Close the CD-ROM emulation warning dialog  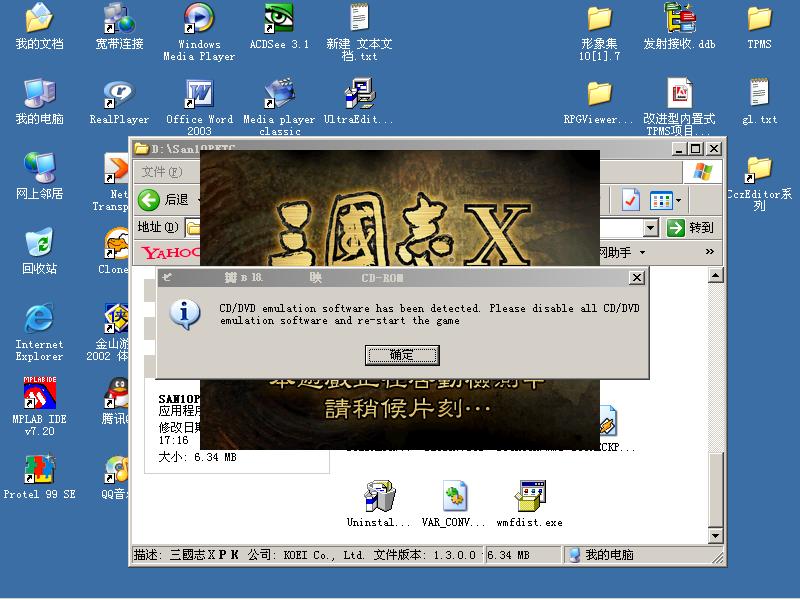click(636, 278)
